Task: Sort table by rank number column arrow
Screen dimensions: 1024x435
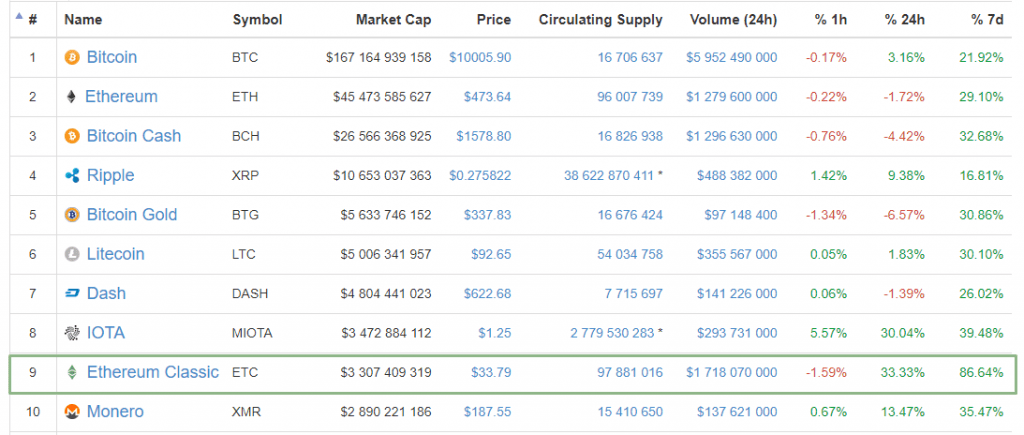Action: coord(21,18)
